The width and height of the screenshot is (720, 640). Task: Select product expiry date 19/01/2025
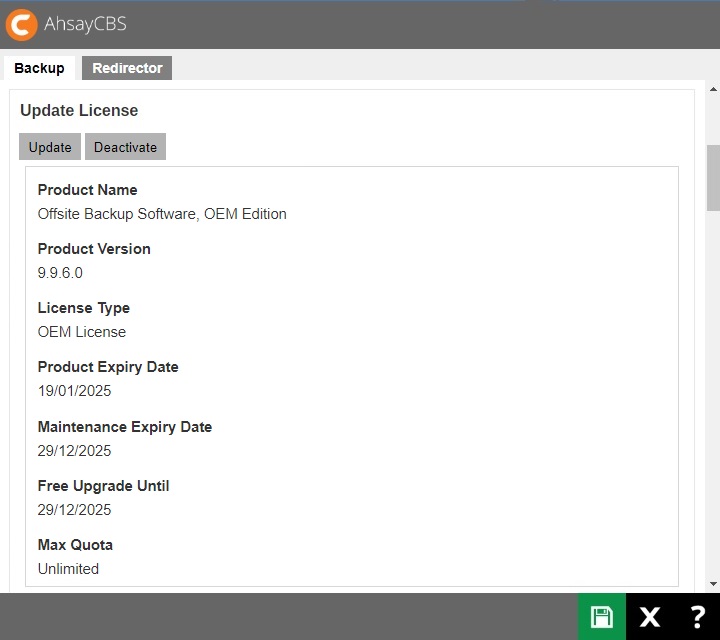click(x=74, y=391)
